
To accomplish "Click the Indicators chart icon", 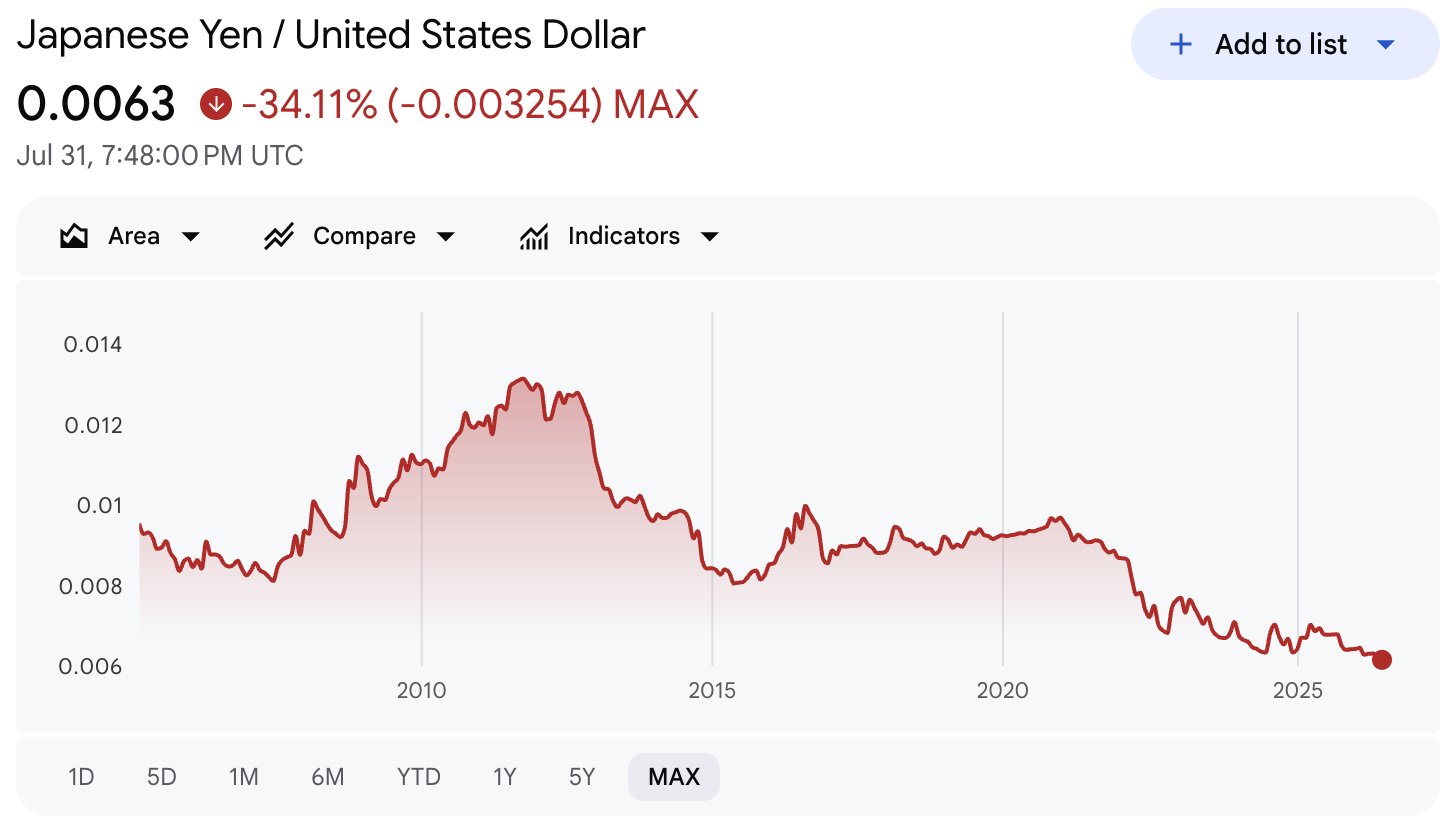I will [x=534, y=237].
